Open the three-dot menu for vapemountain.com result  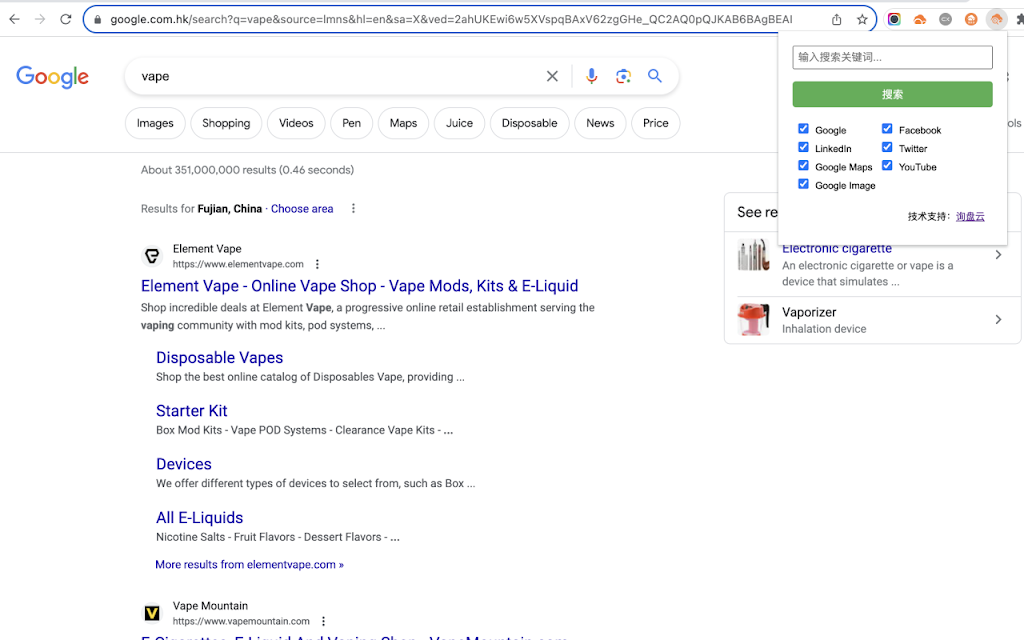[x=323, y=621]
